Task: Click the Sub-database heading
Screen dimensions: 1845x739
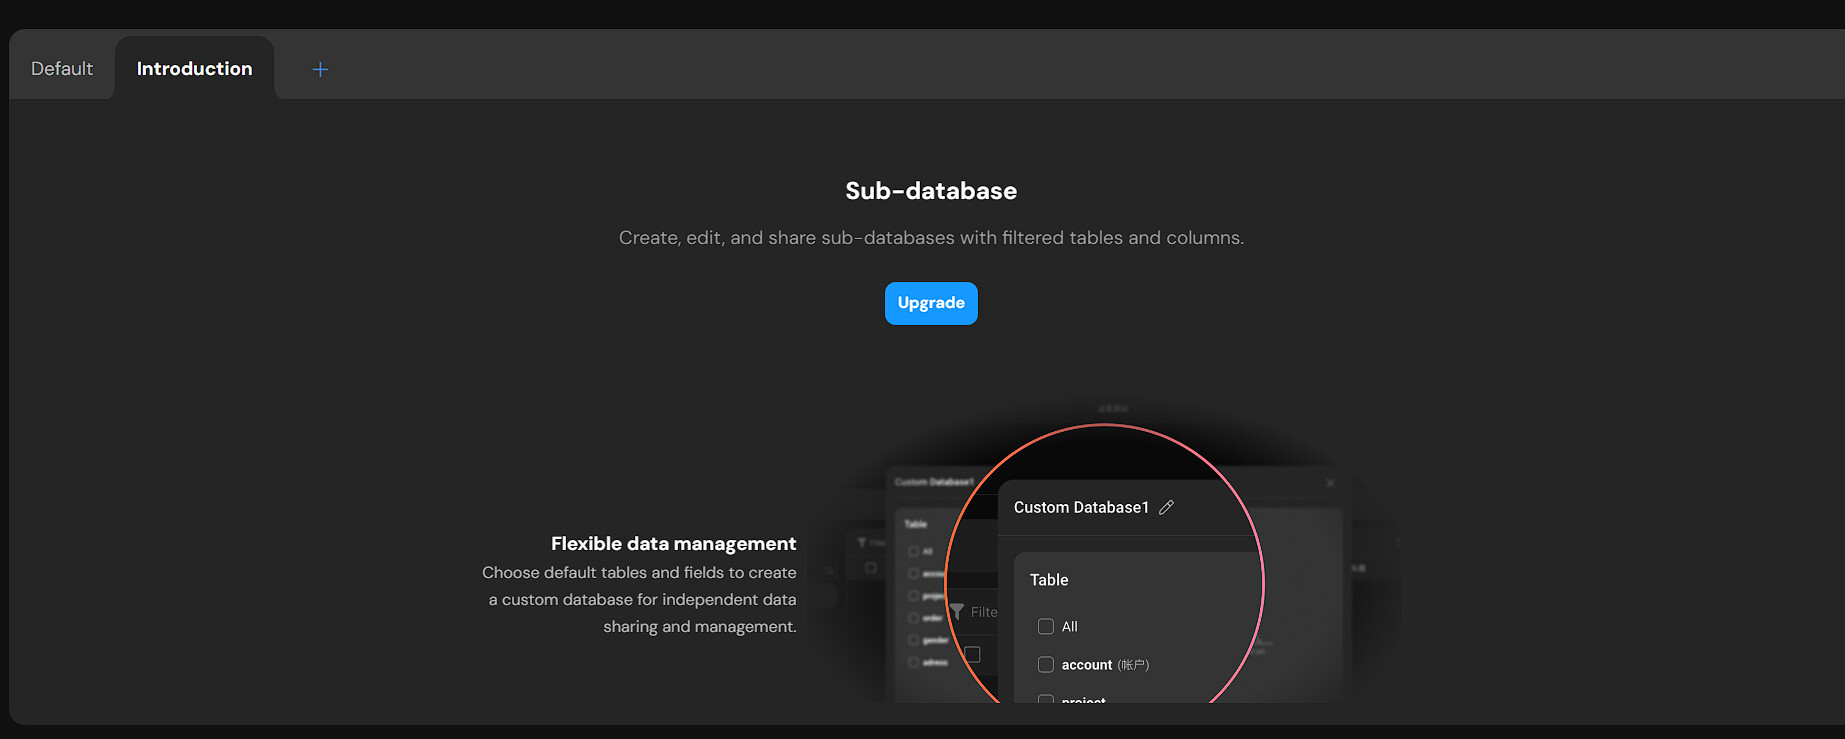Action: pyautogui.click(x=930, y=191)
